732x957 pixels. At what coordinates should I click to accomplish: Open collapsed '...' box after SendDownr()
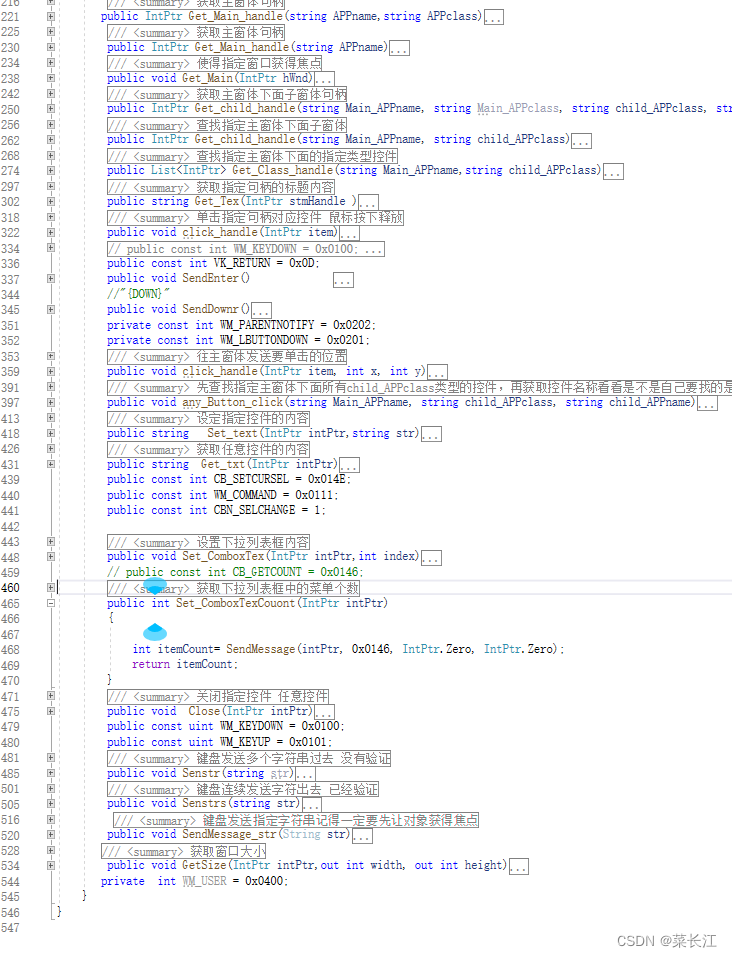261,310
